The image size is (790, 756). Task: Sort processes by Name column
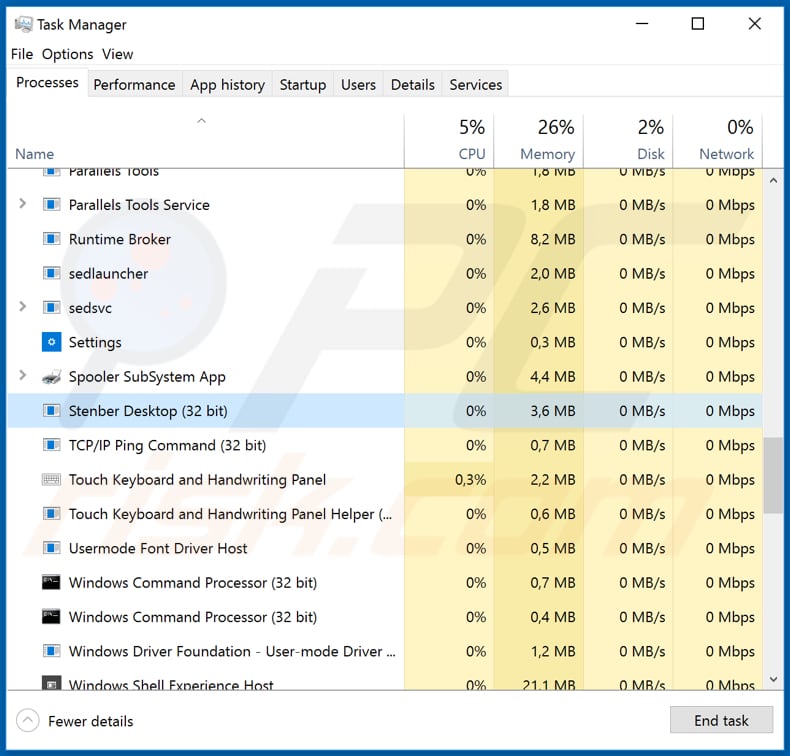point(206,142)
